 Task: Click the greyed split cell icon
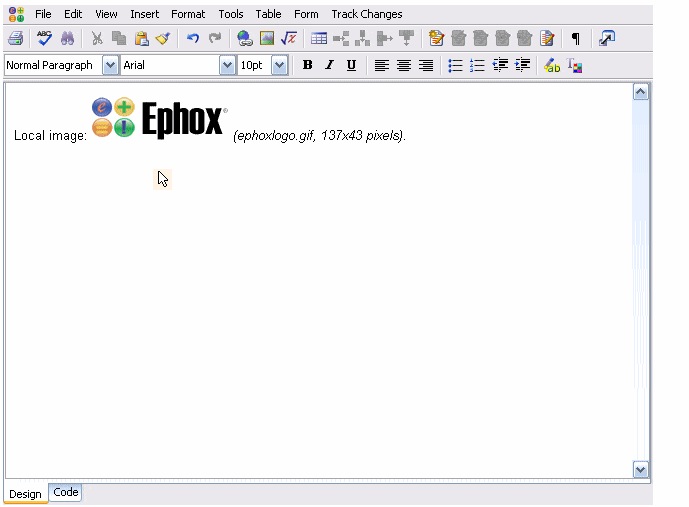(x=384, y=38)
